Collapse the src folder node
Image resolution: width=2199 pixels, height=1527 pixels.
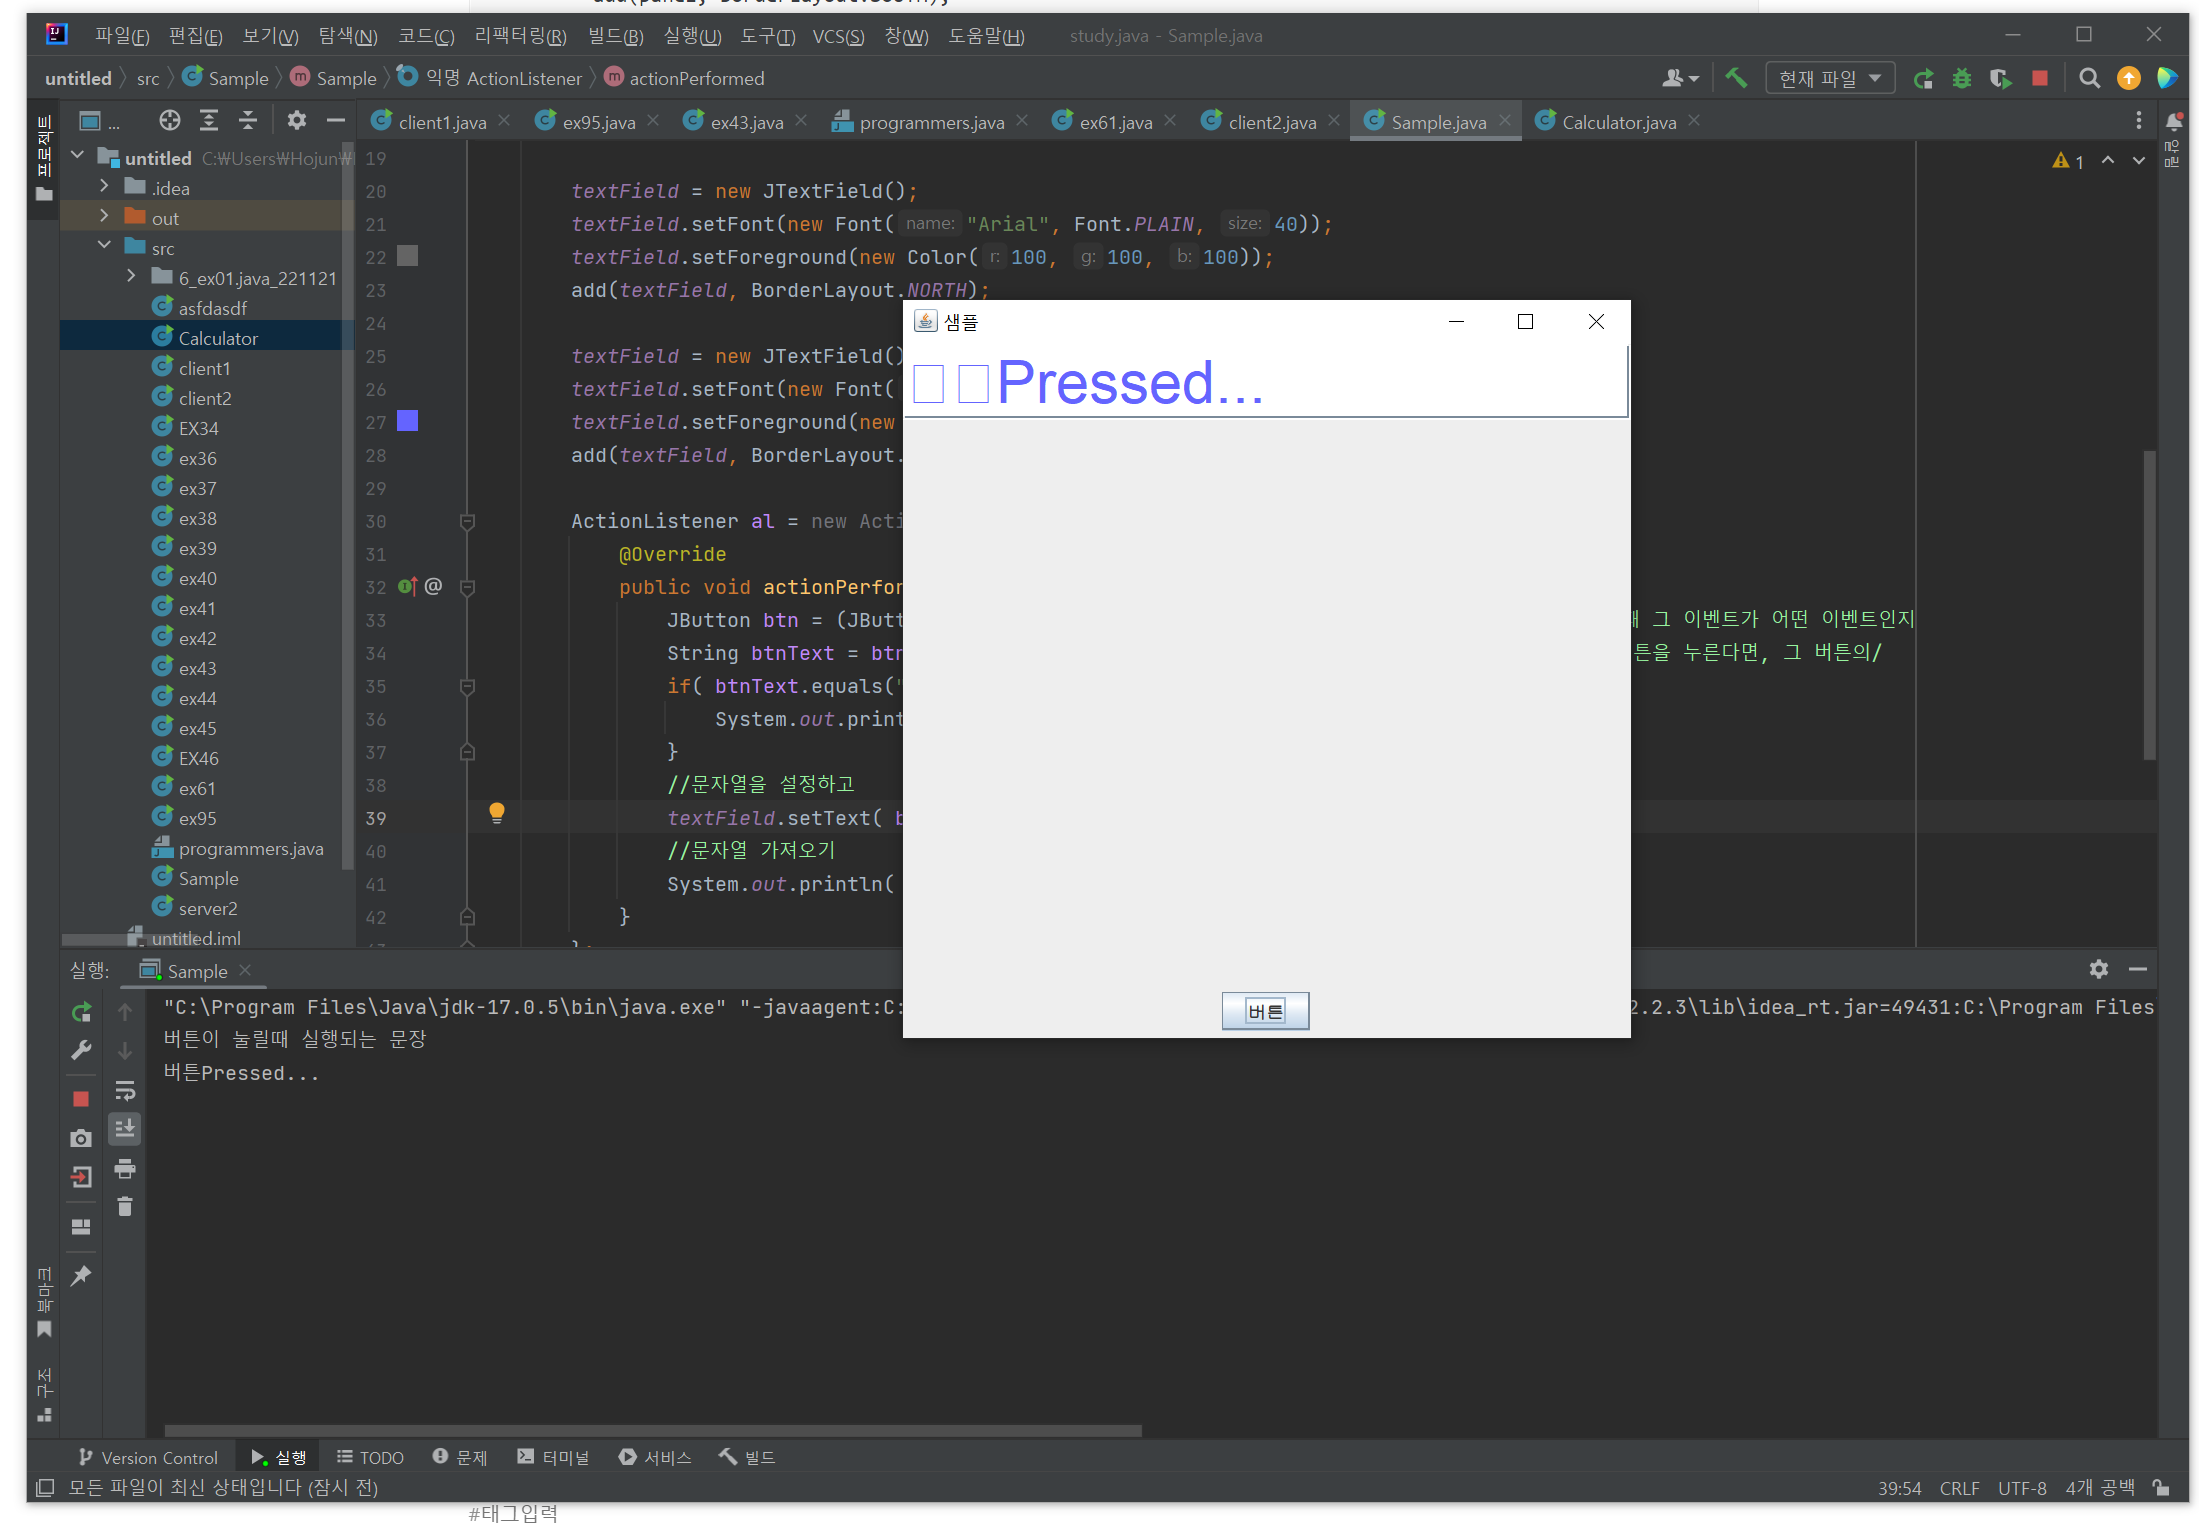click(x=104, y=247)
